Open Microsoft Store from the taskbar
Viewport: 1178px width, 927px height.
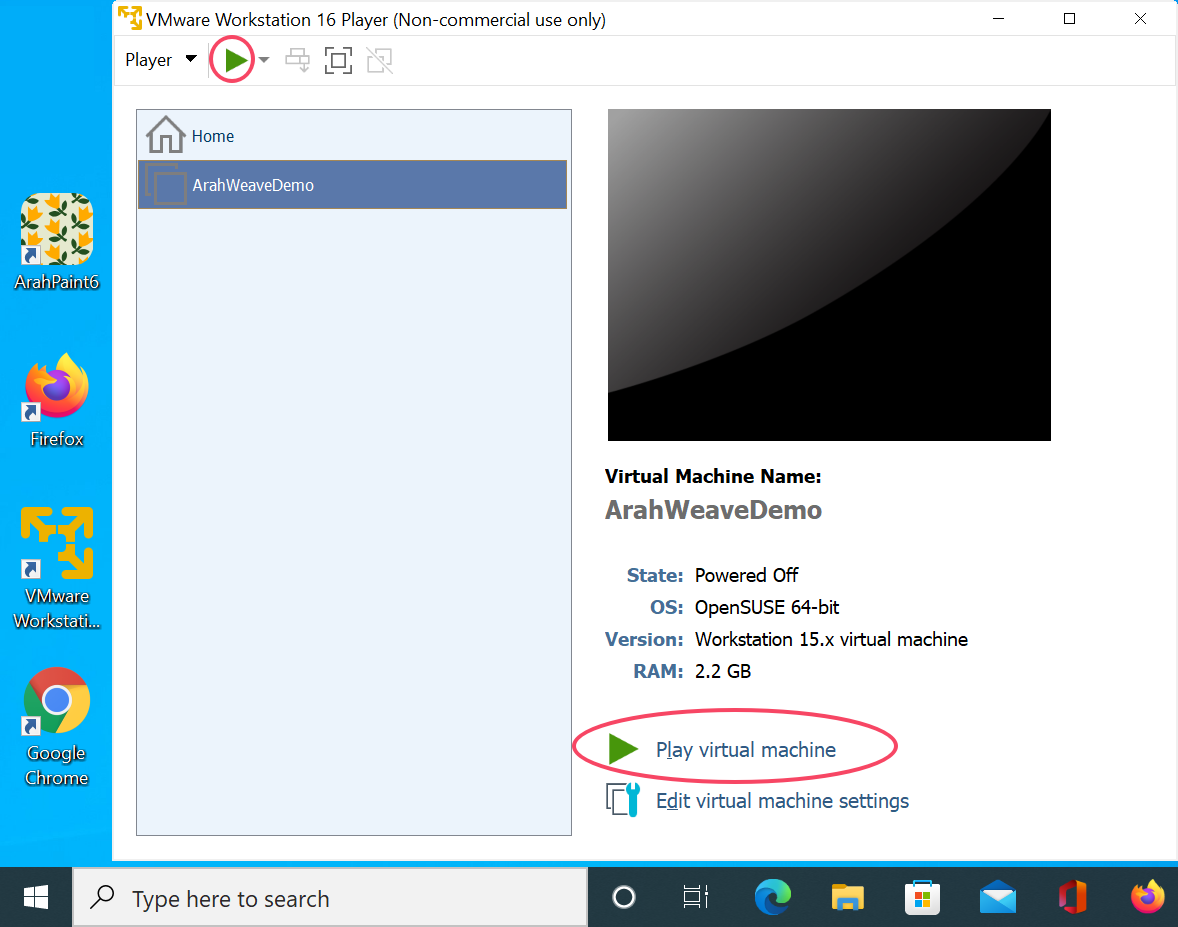923,898
